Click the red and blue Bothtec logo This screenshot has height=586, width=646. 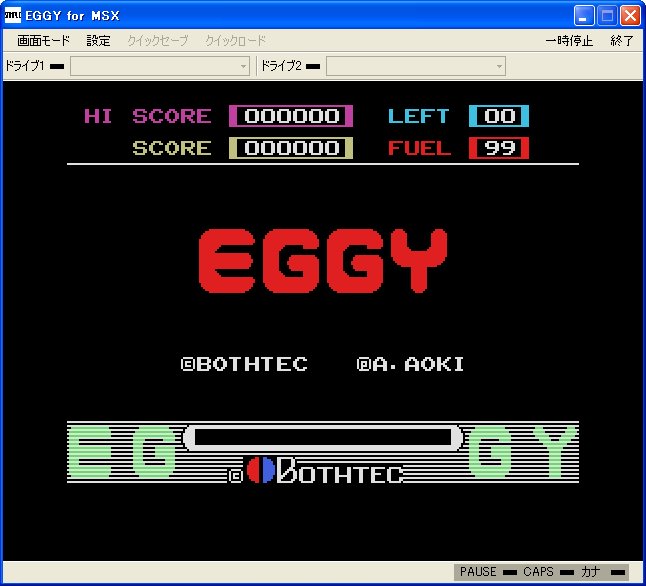(x=261, y=470)
